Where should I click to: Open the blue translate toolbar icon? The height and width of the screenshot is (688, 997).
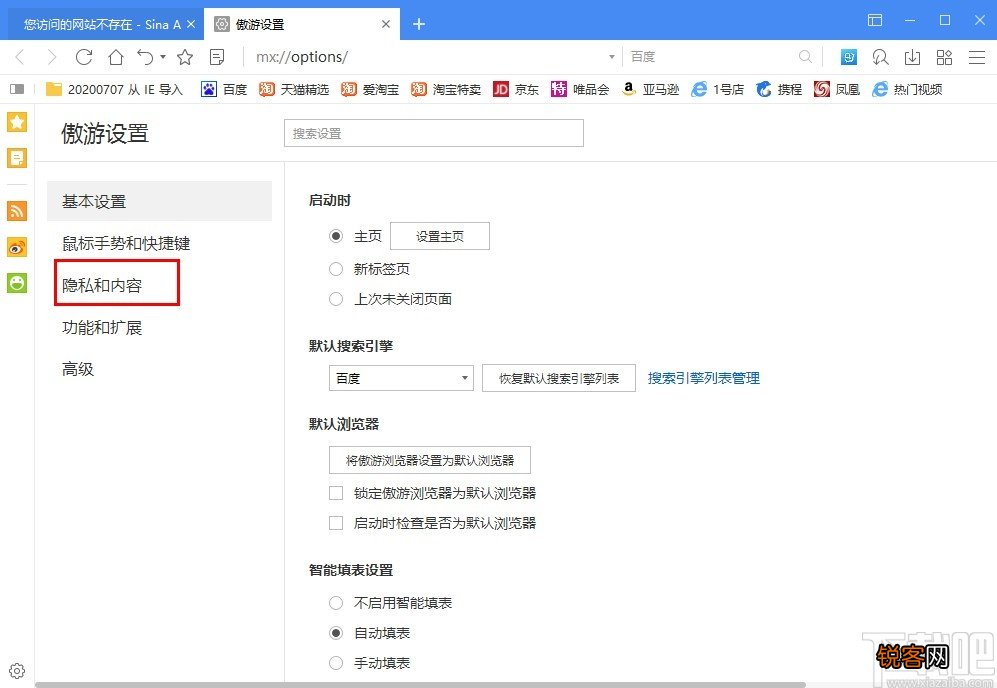[848, 57]
